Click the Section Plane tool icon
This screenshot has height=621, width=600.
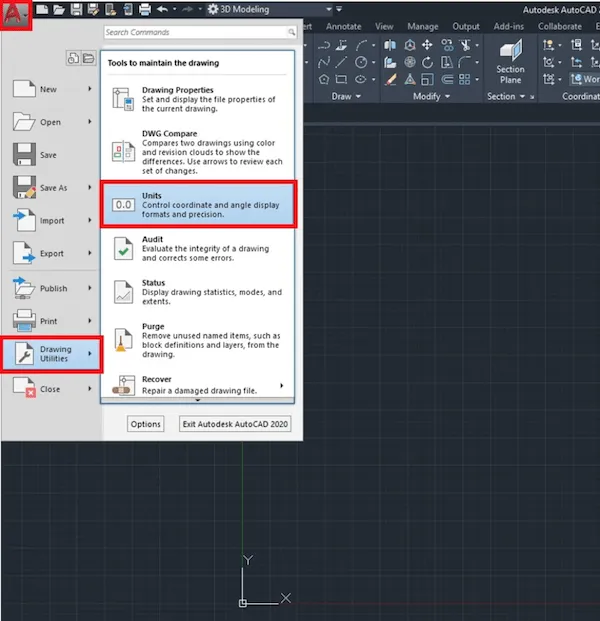pos(510,58)
